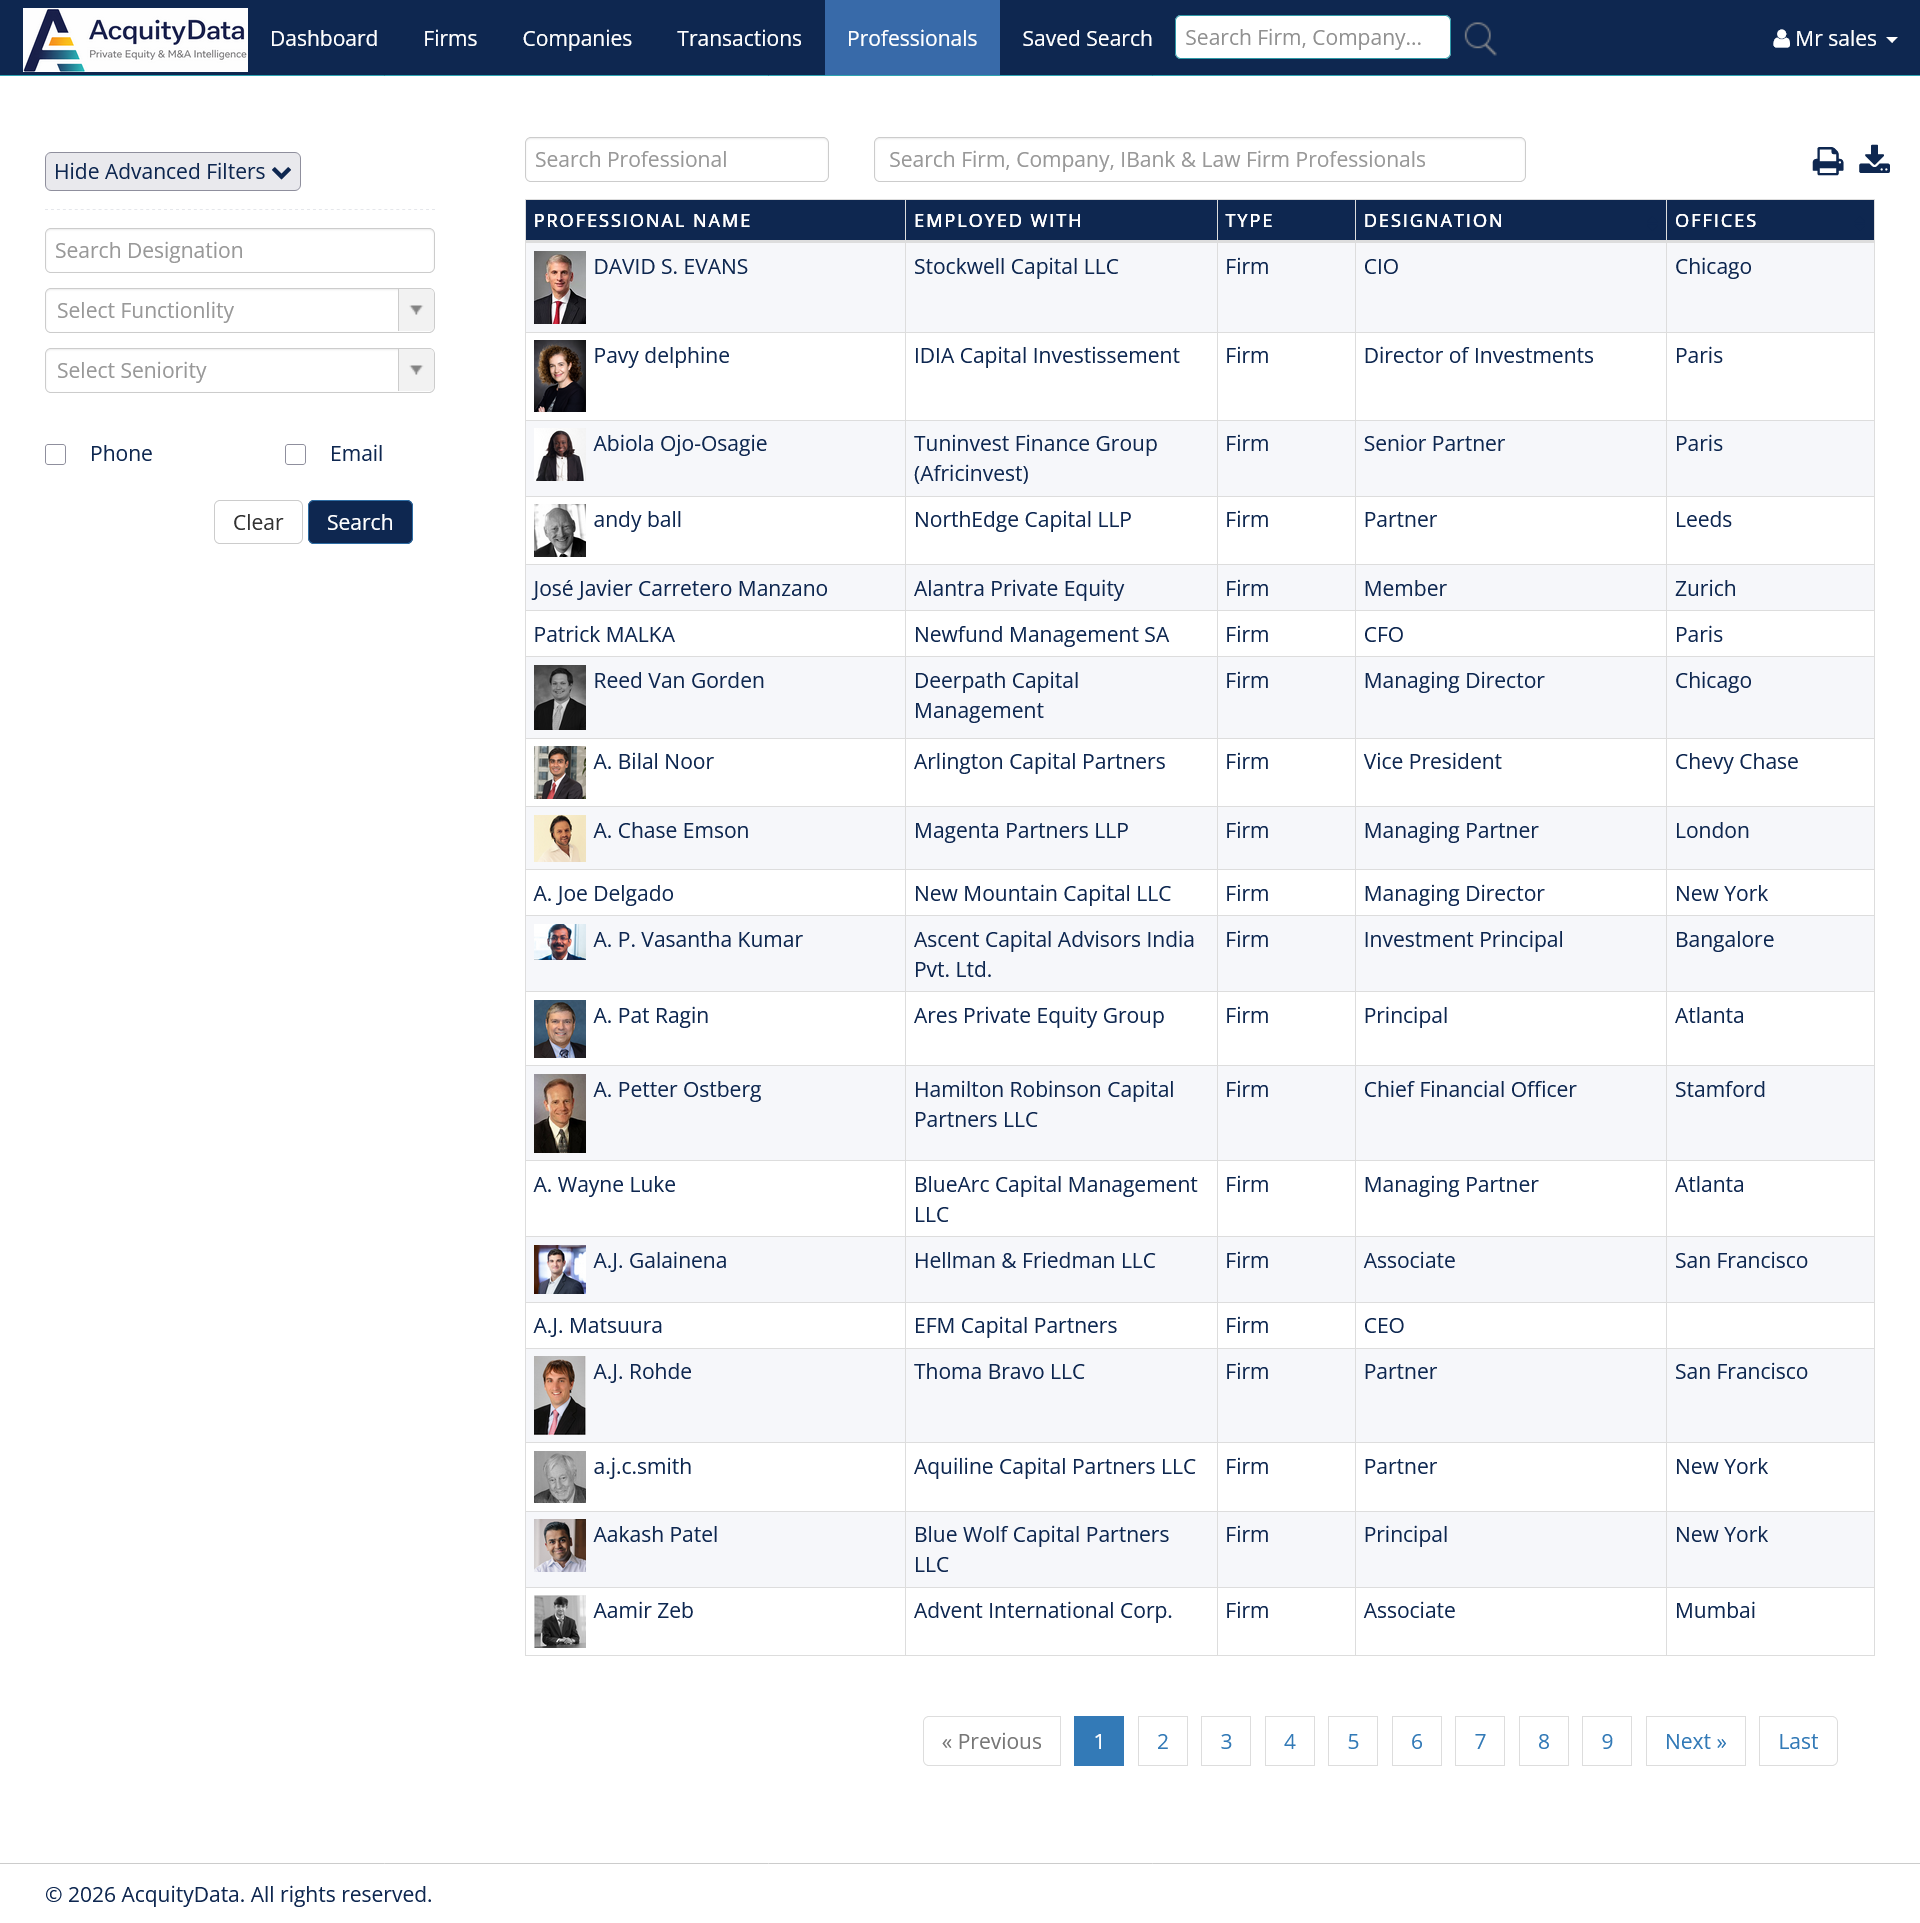The width and height of the screenshot is (1920, 1923).
Task: Click the Clear filters button
Action: pyautogui.click(x=258, y=523)
